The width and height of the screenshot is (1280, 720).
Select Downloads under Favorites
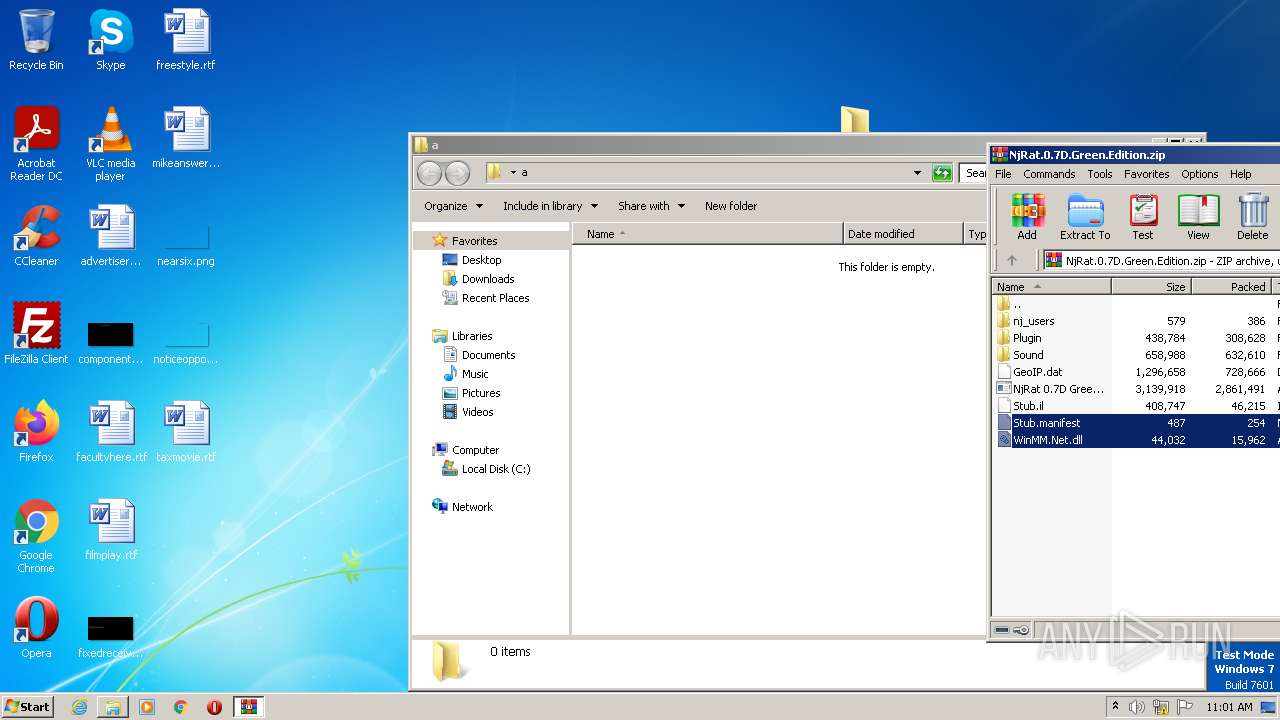(478, 279)
